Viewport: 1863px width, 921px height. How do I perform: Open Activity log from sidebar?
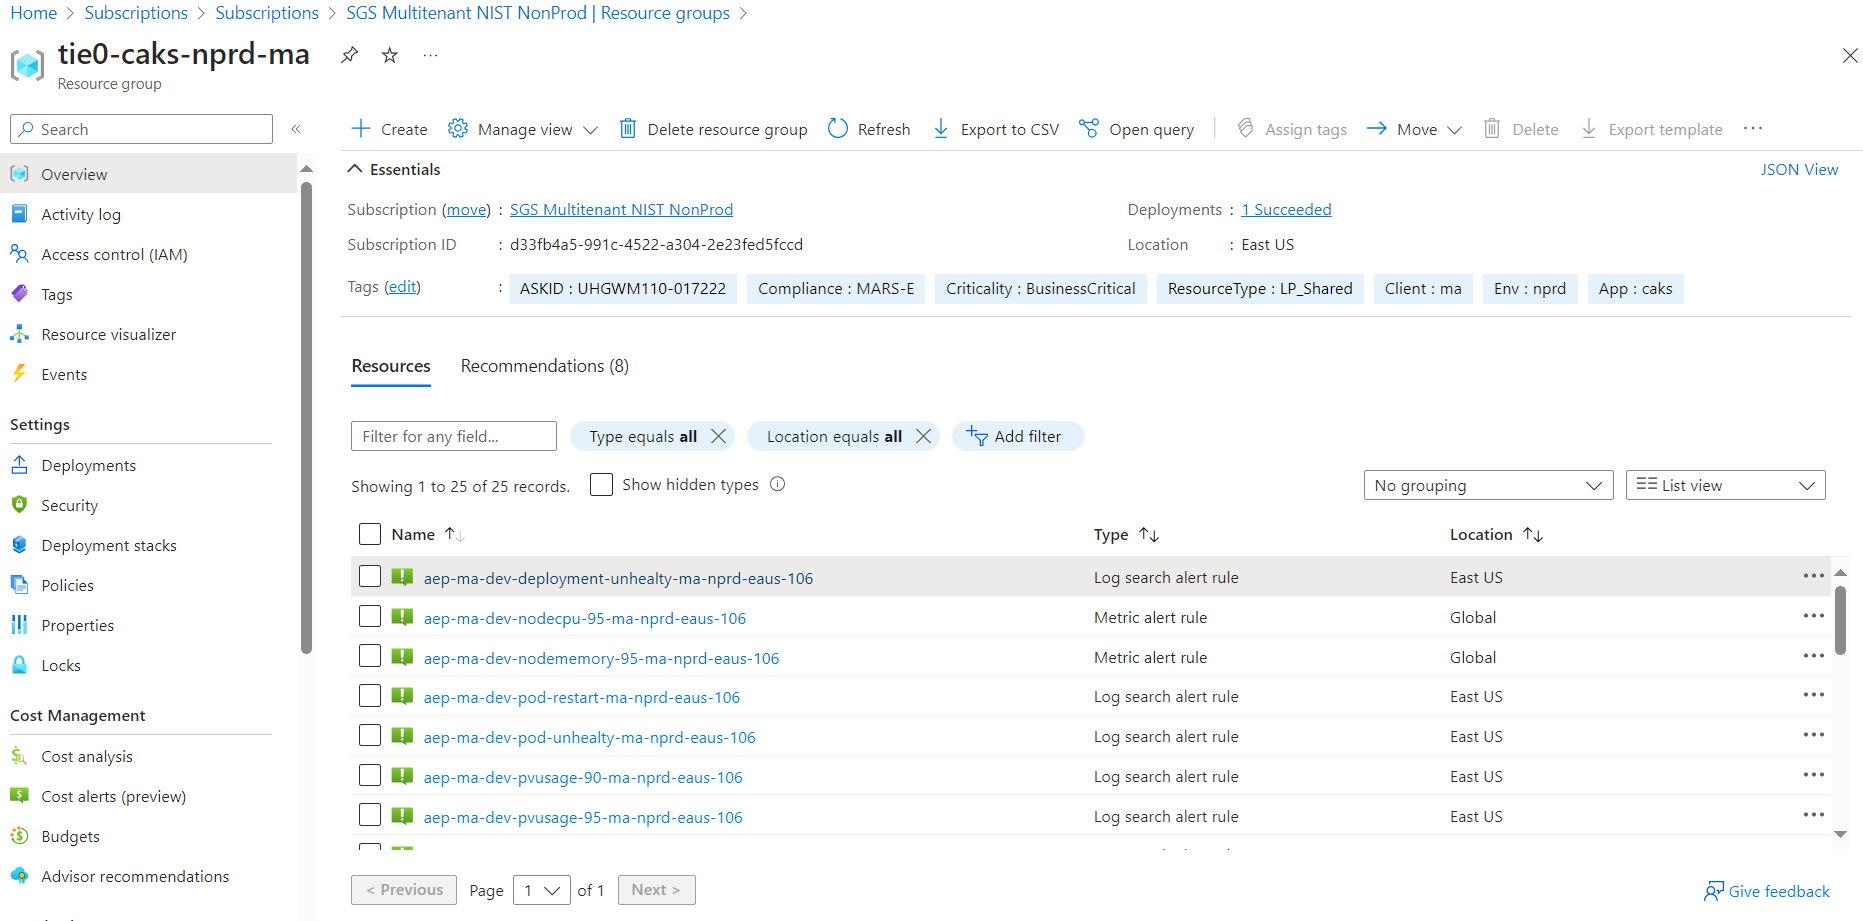81,215
